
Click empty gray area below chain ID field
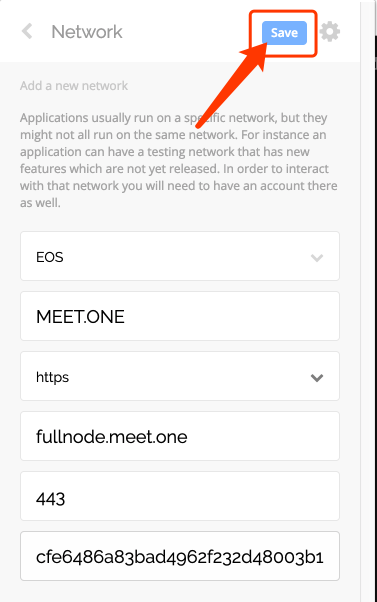(180, 592)
